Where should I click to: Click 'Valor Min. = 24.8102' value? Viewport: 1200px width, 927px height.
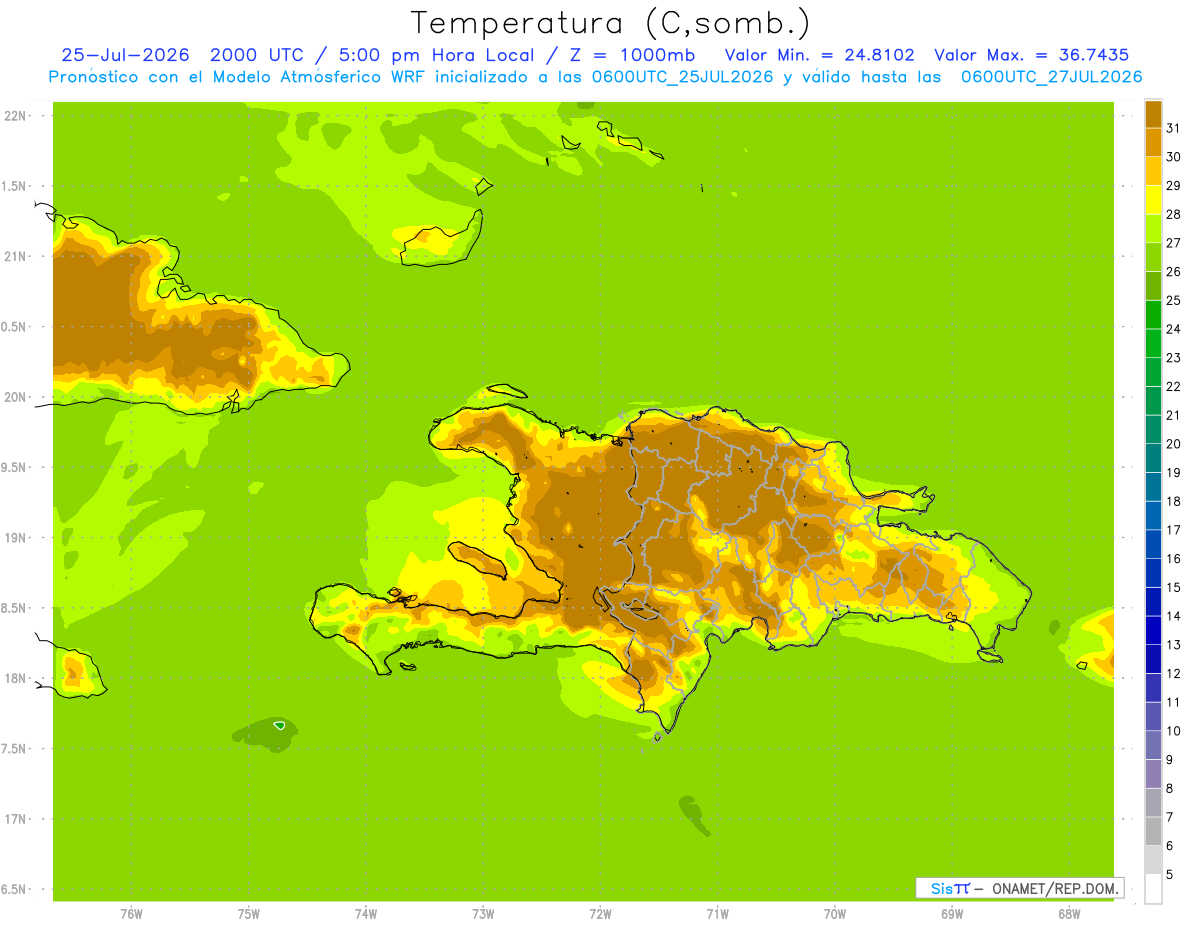click(x=819, y=55)
